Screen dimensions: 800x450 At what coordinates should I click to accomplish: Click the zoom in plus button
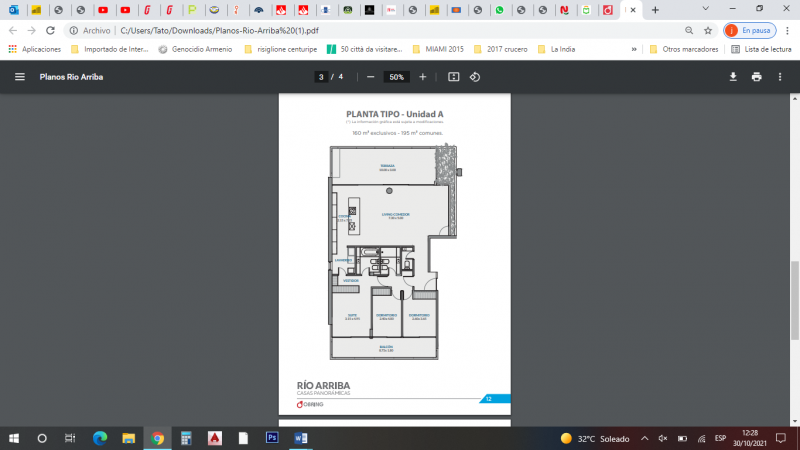[x=423, y=77]
